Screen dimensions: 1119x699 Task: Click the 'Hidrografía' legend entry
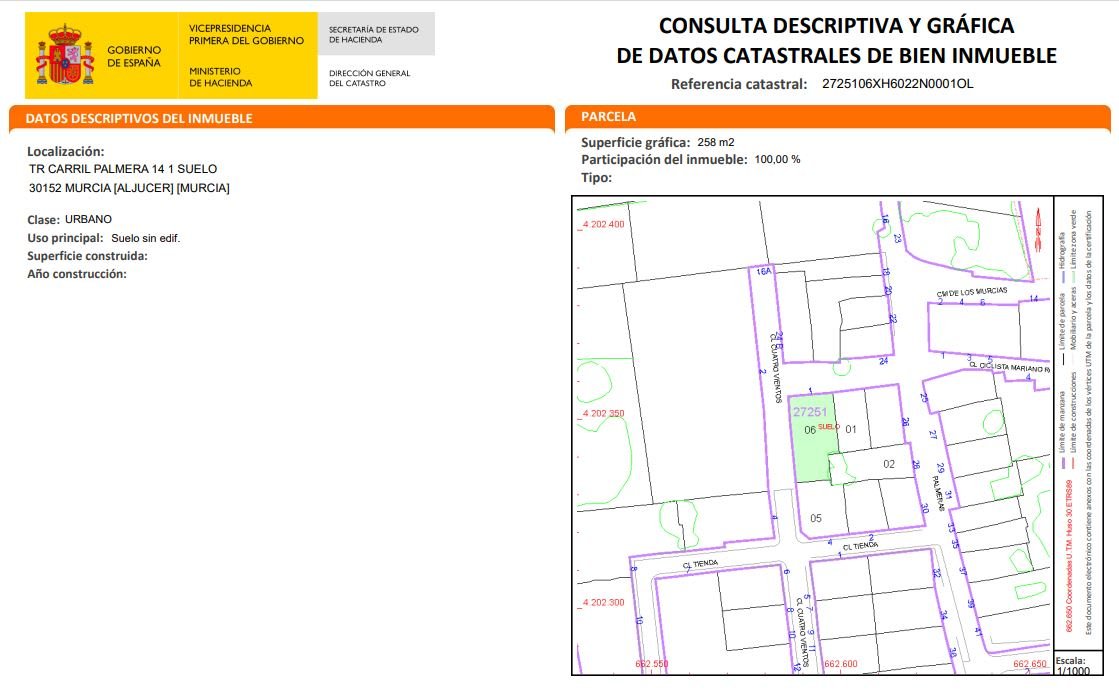pyautogui.click(x=1063, y=259)
